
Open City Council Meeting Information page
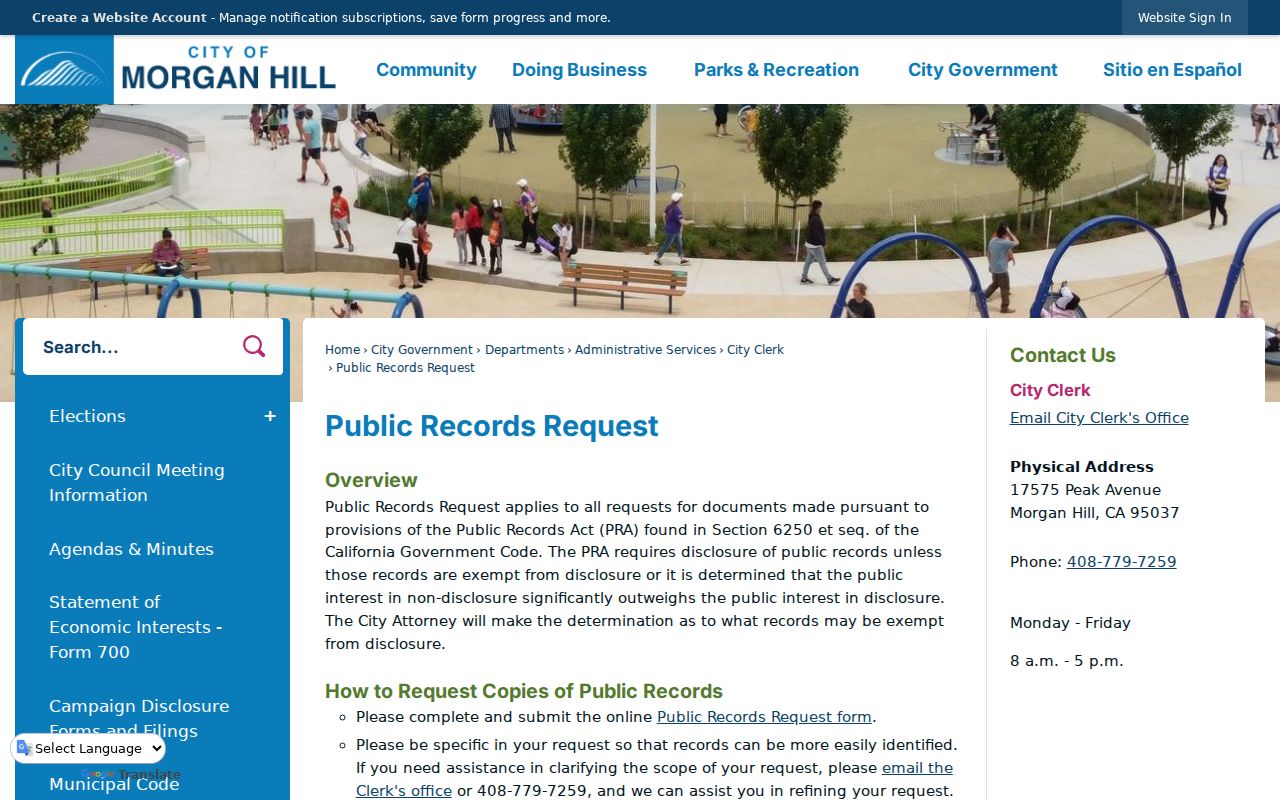pyautogui.click(x=137, y=482)
